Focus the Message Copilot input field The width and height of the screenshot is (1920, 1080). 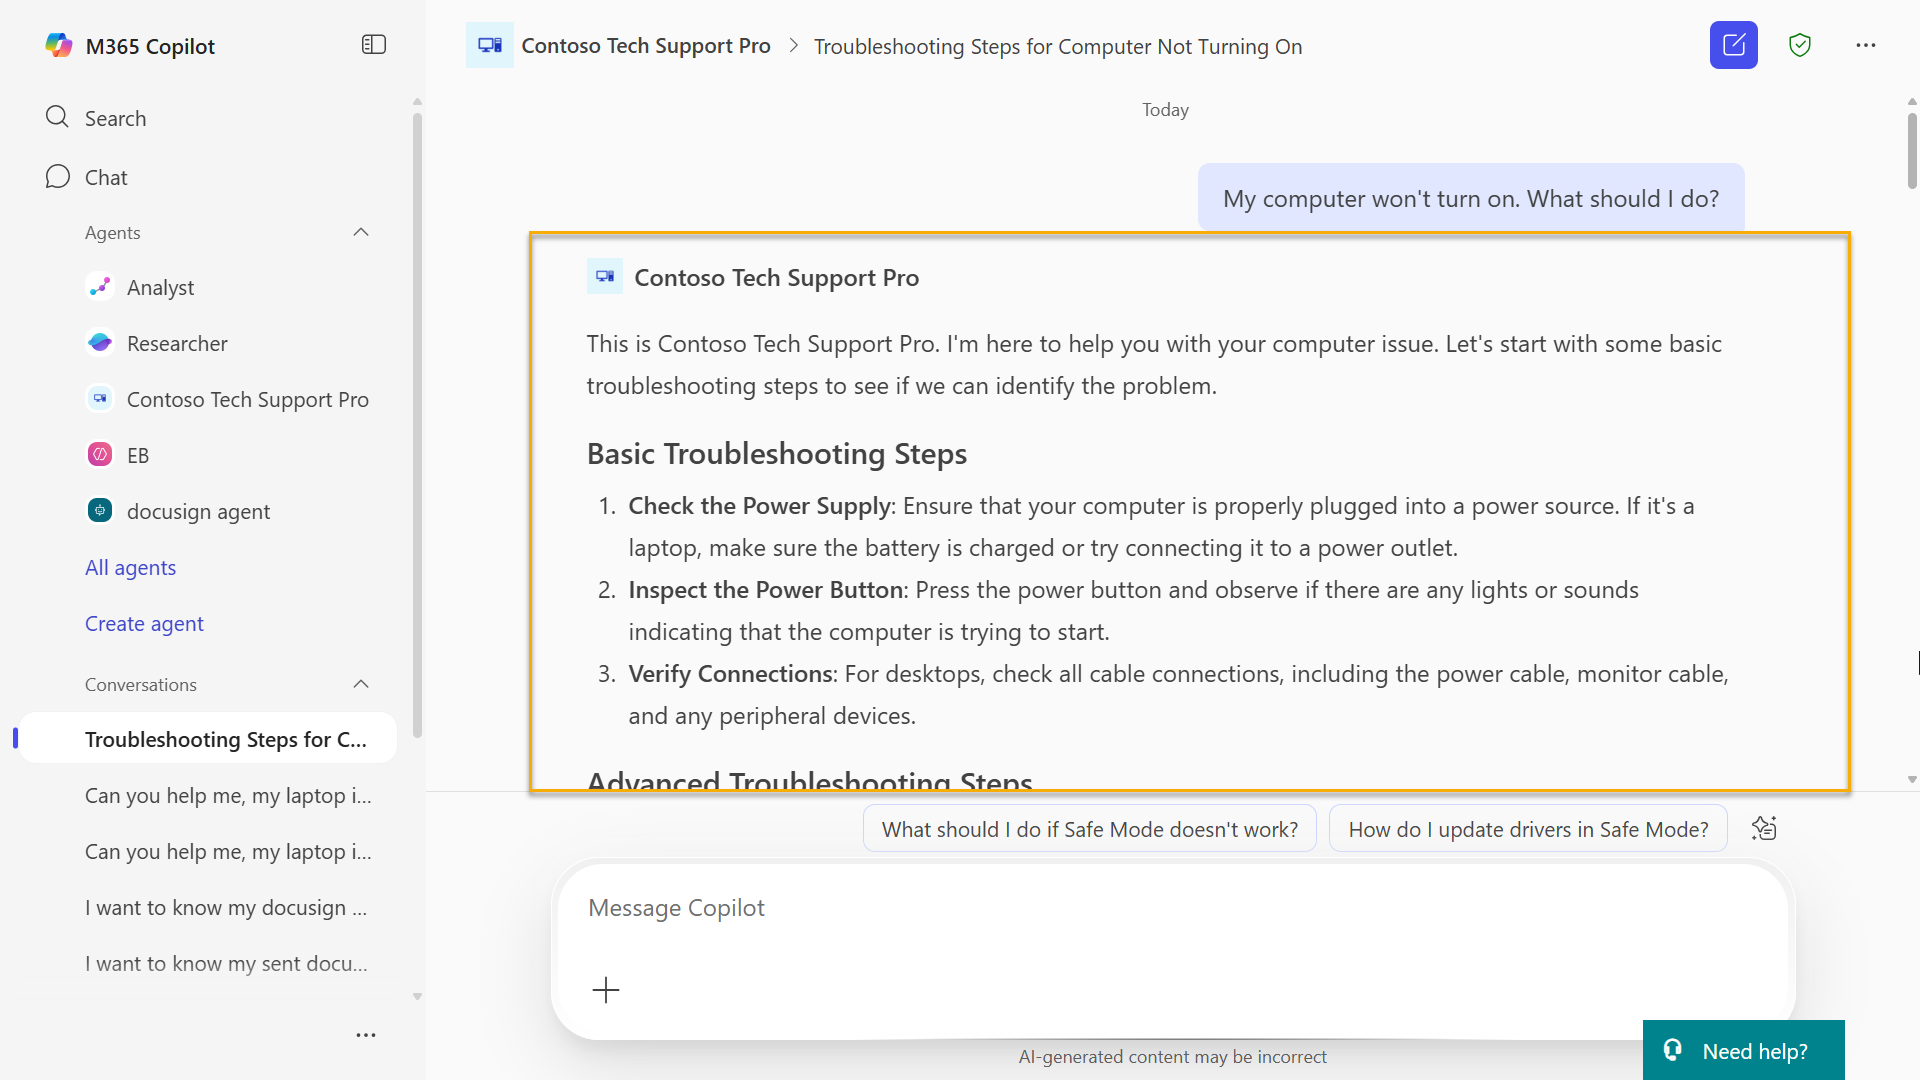(1172, 908)
